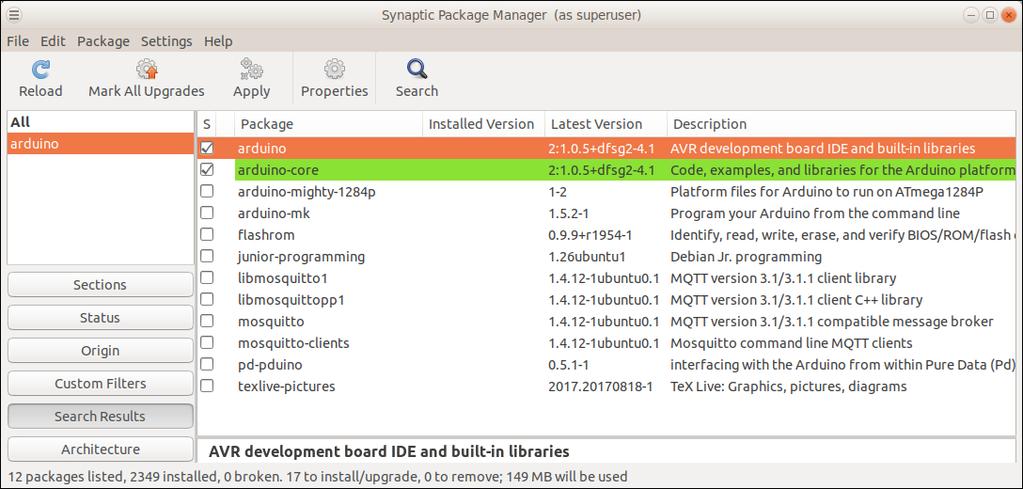
Task: Select arduino-mk package name
Action: coord(273,213)
